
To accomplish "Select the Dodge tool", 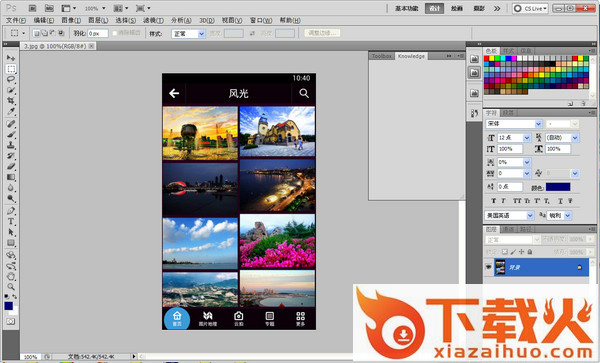I will pos(11,198).
